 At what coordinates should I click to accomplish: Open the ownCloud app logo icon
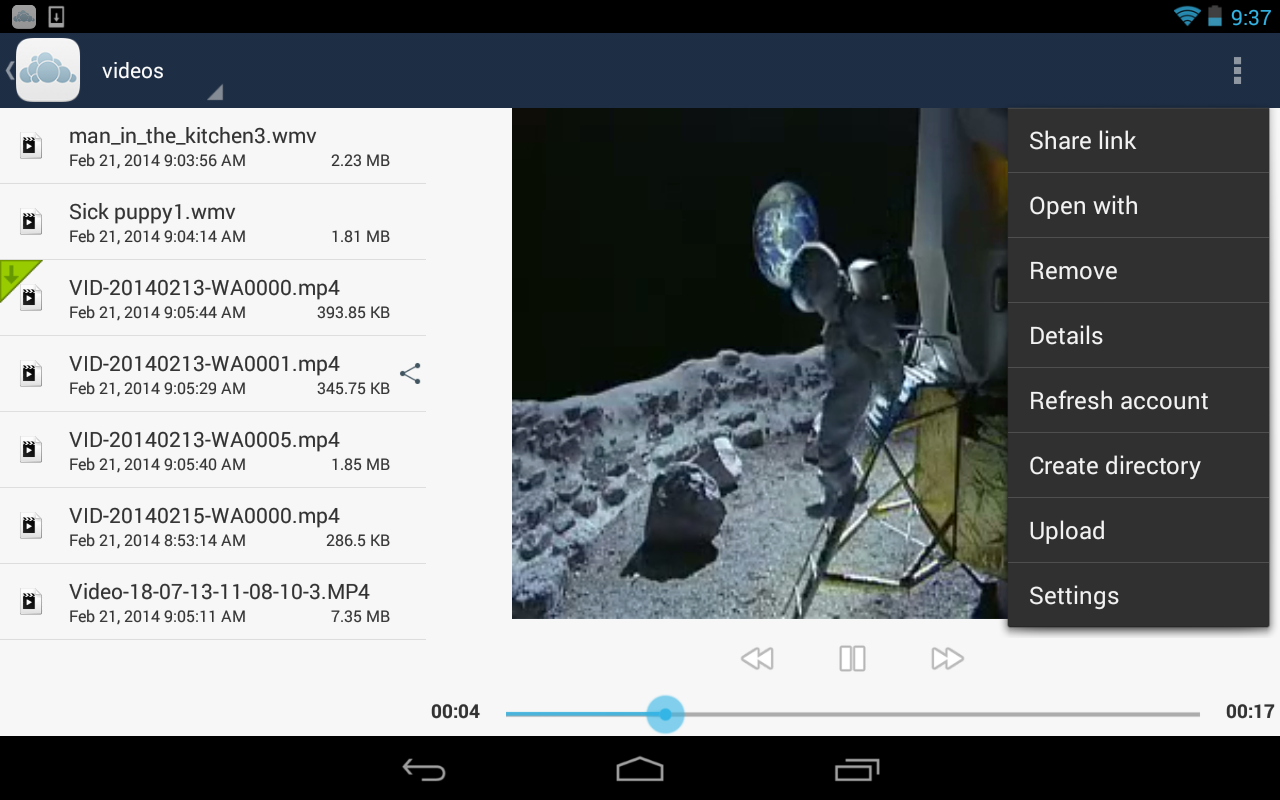(47, 70)
